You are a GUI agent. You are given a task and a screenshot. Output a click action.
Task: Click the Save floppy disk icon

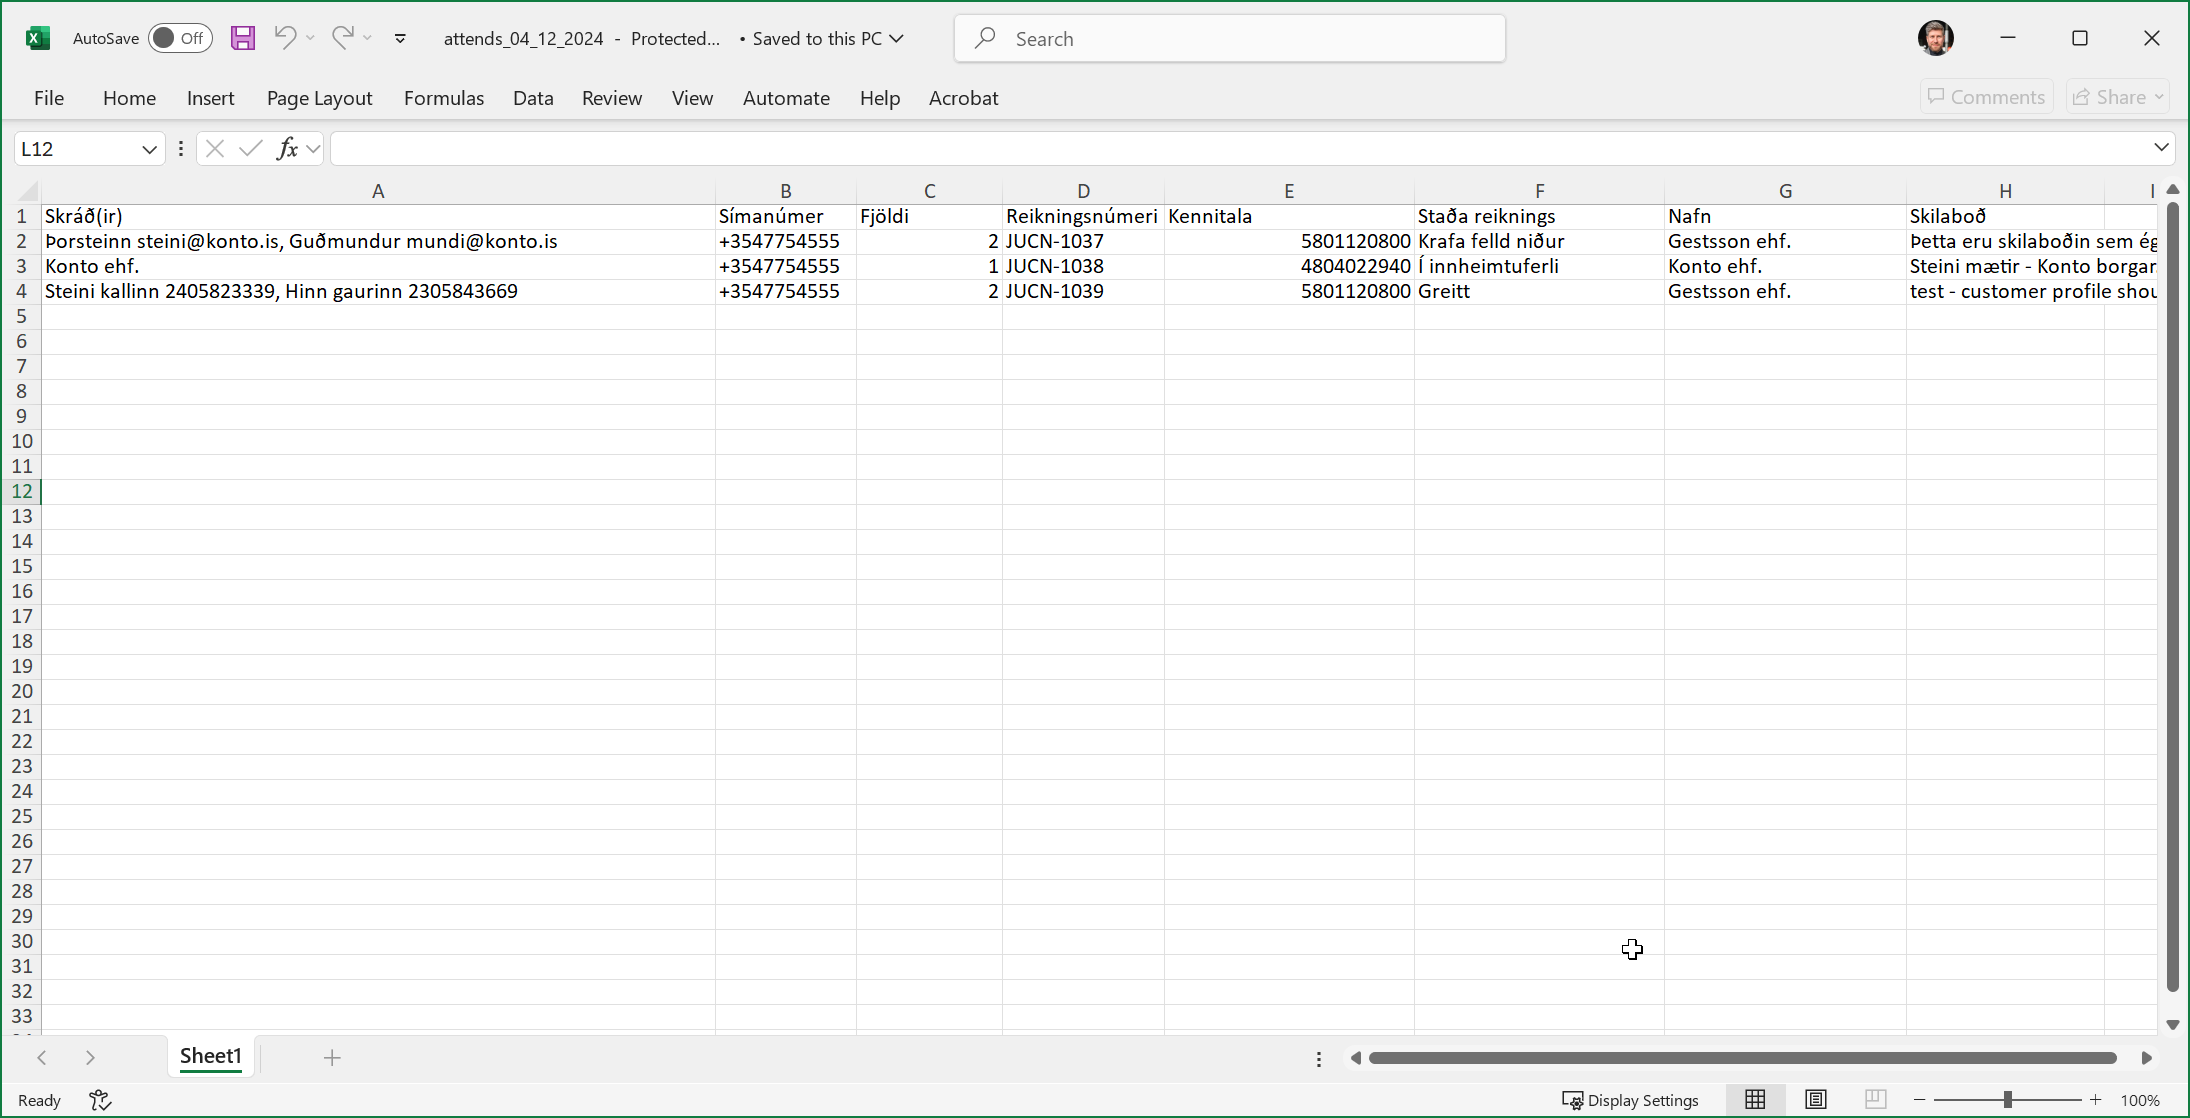click(x=242, y=38)
